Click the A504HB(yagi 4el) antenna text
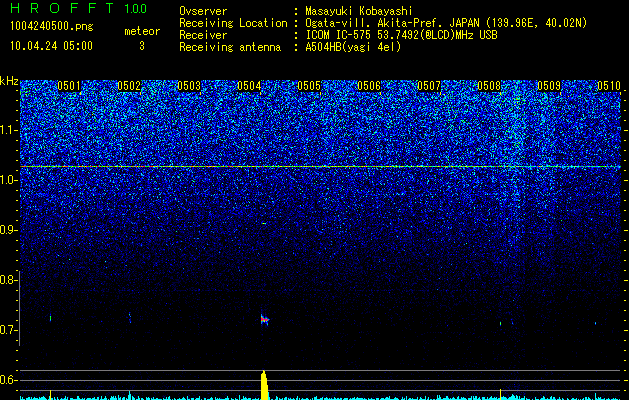The width and height of the screenshot is (629, 400). (353, 47)
